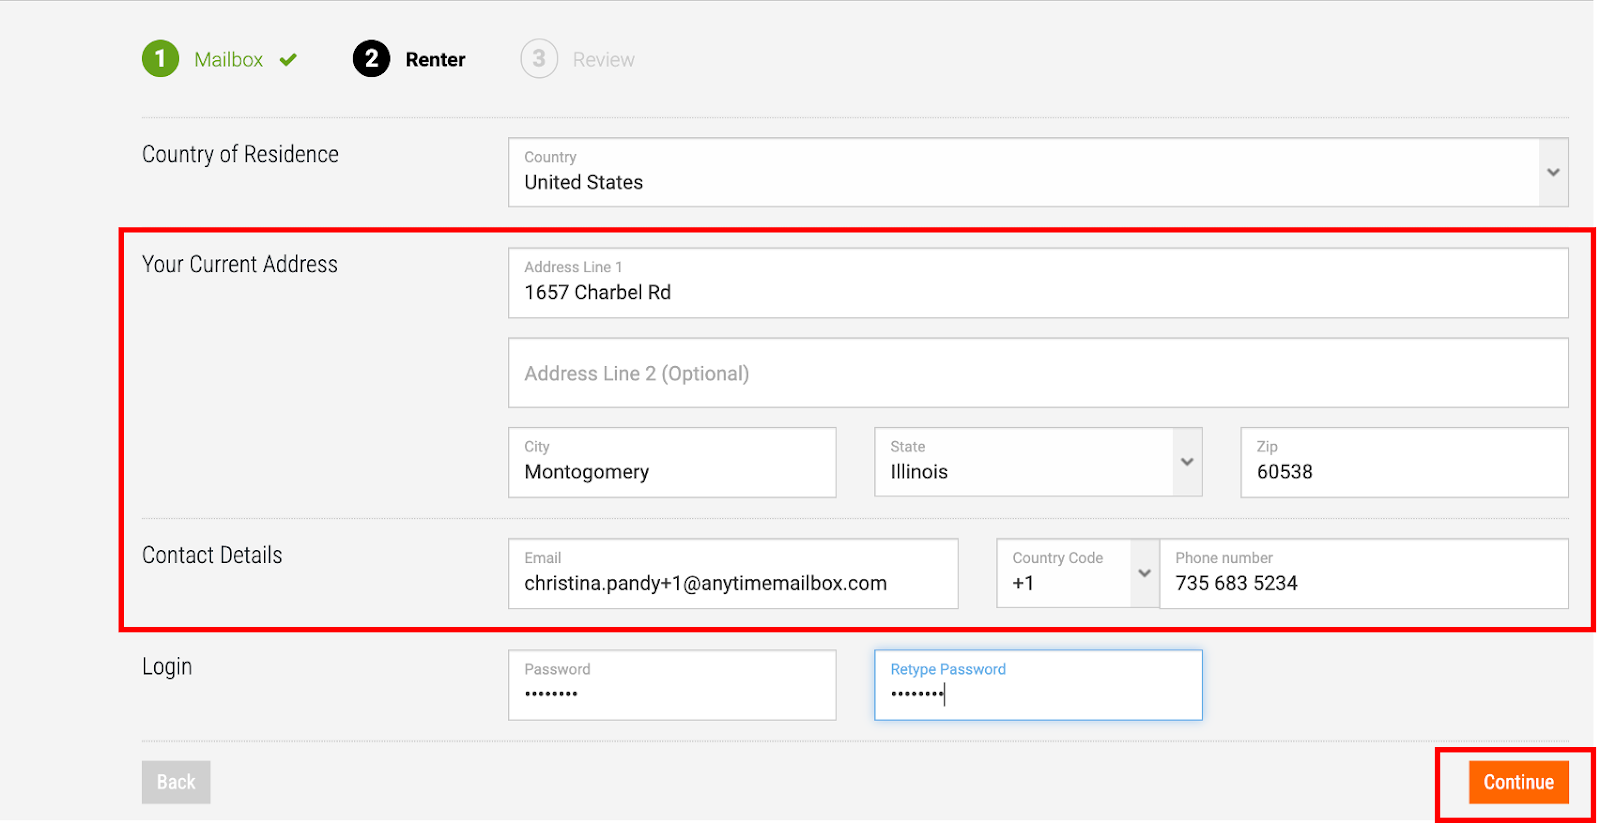Click the grey step 3 circle icon
This screenshot has width=1600, height=824.
point(539,59)
